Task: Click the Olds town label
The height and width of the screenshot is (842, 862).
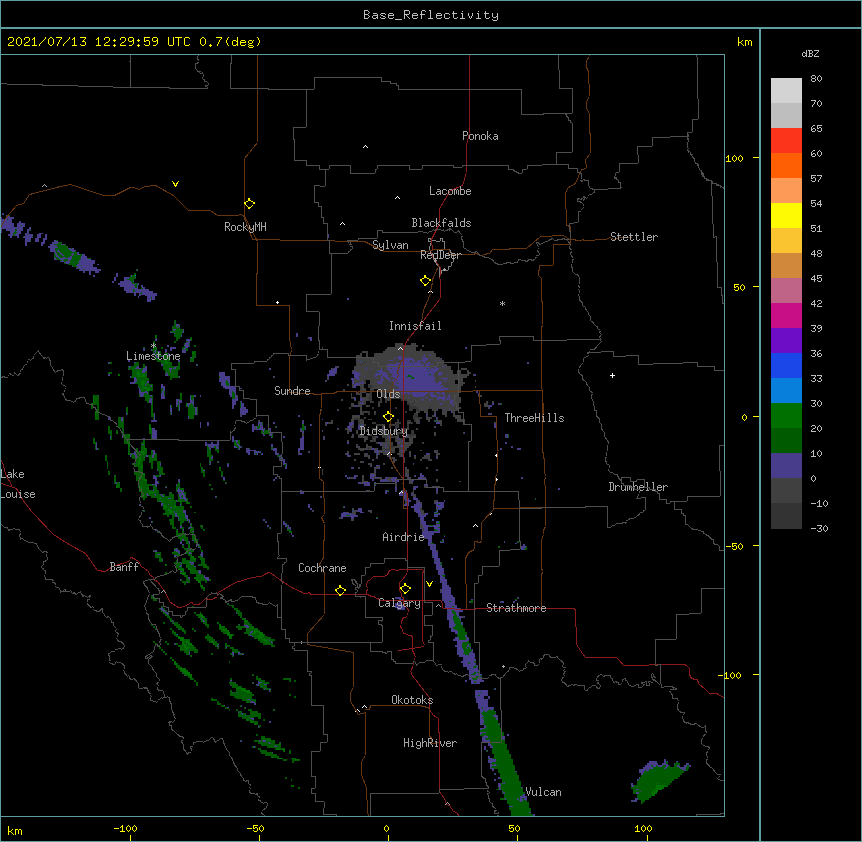Action: click(x=388, y=394)
